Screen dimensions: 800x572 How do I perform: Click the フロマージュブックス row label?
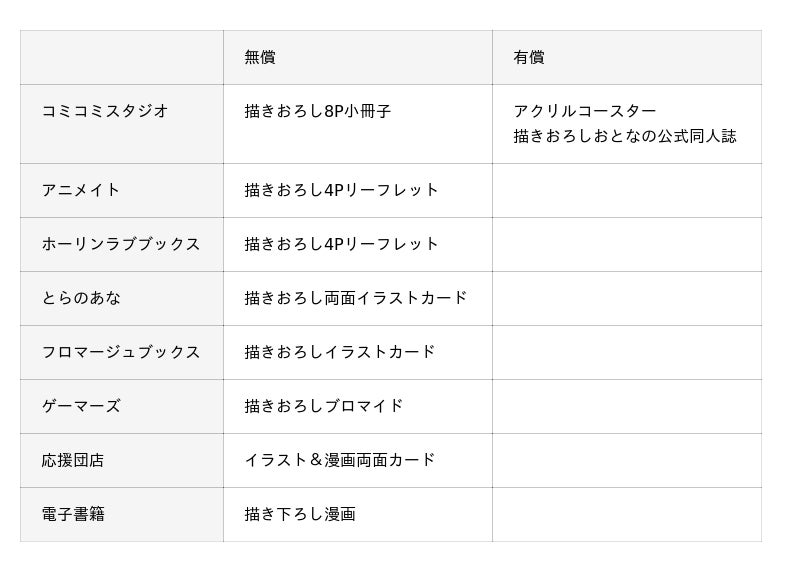pyautogui.click(x=122, y=353)
